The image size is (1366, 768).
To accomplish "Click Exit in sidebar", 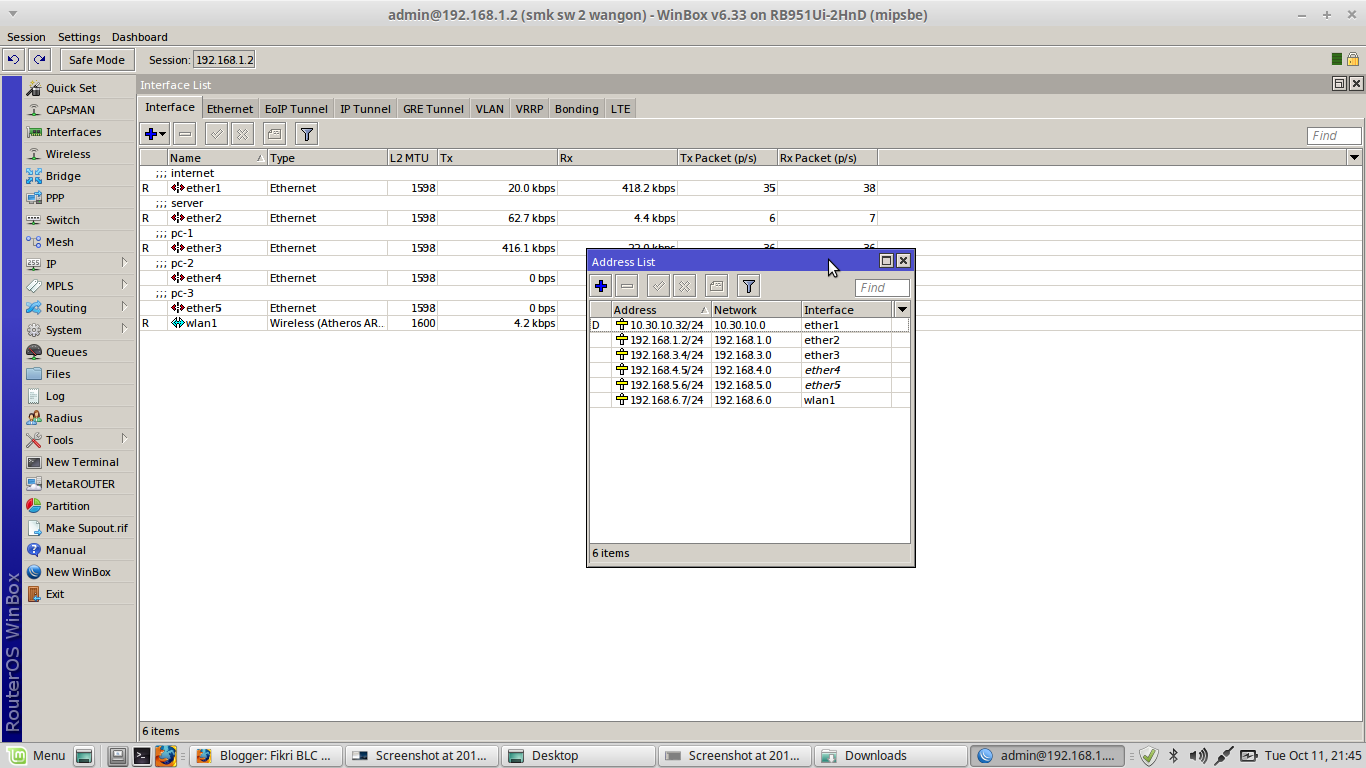I will (x=79, y=594).
